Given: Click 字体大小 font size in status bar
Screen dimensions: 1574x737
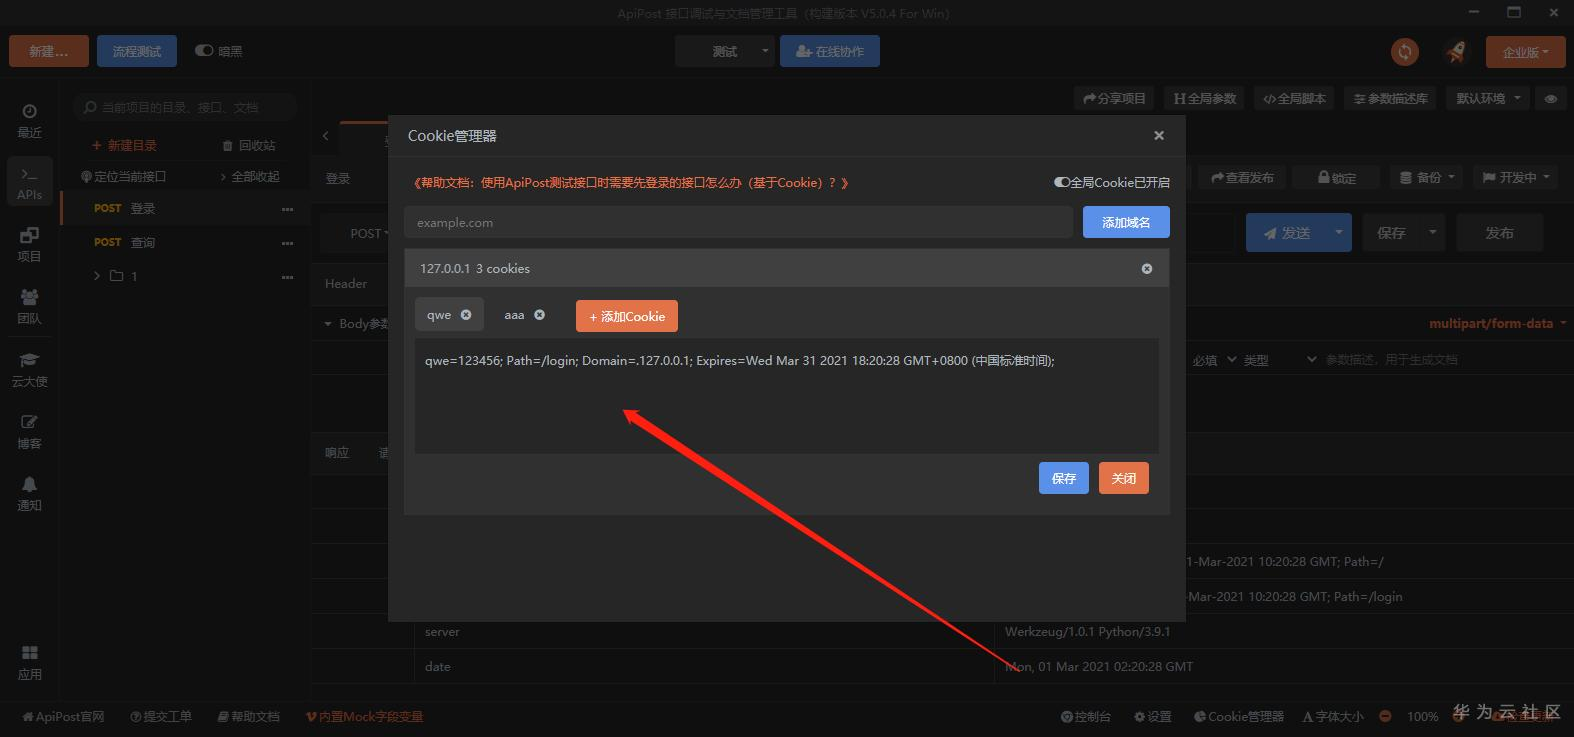Looking at the screenshot, I should pos(1333,716).
